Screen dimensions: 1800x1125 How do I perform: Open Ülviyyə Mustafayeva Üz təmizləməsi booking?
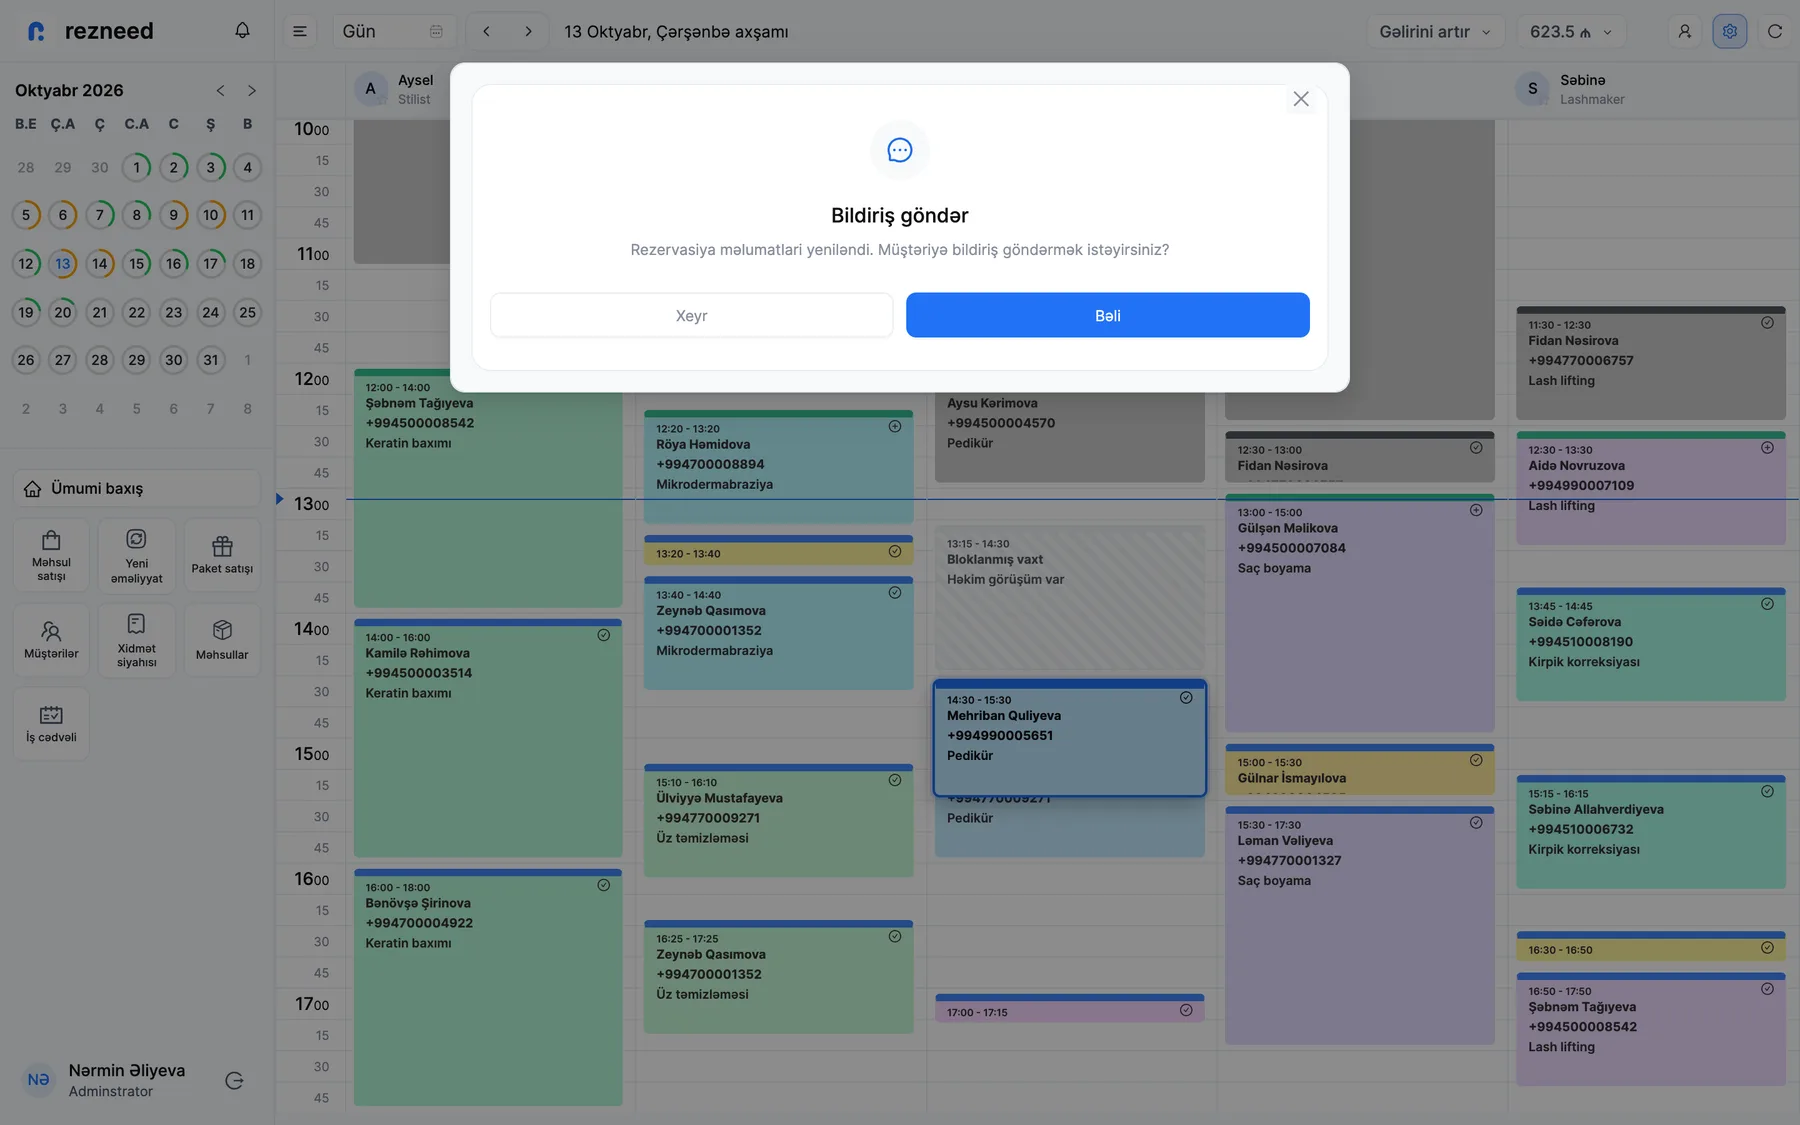click(778, 821)
